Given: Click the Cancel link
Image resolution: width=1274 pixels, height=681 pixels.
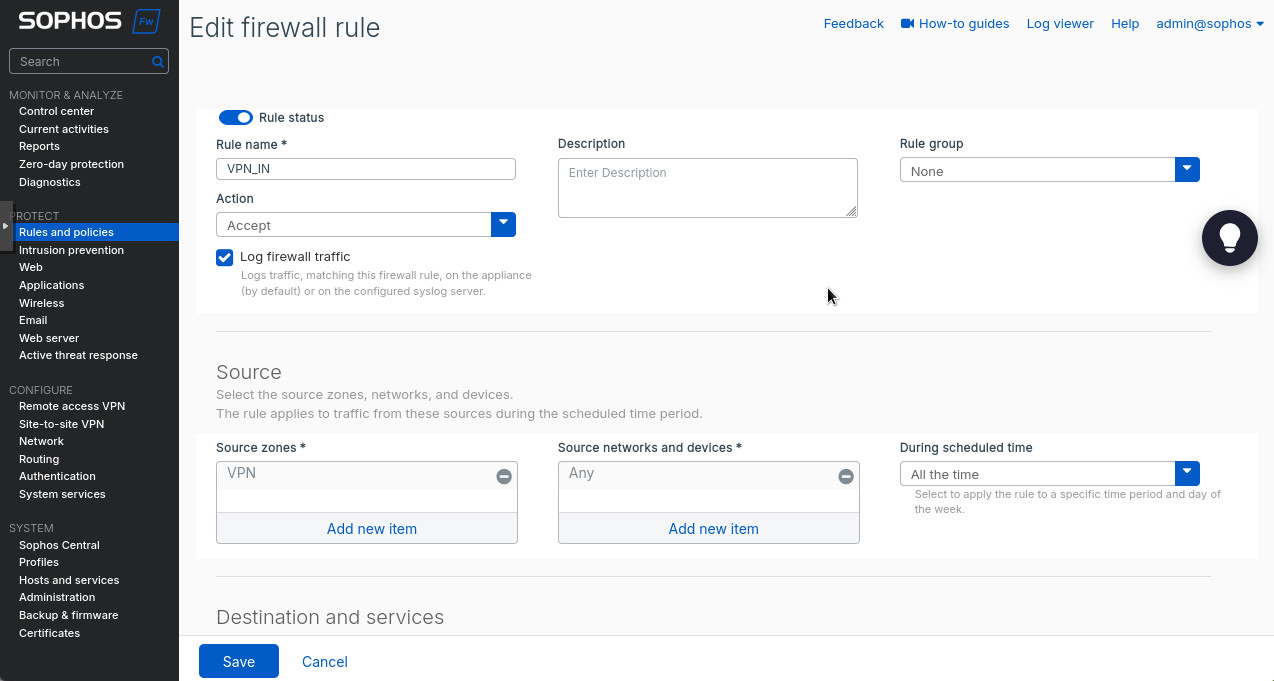Looking at the screenshot, I should point(325,661).
